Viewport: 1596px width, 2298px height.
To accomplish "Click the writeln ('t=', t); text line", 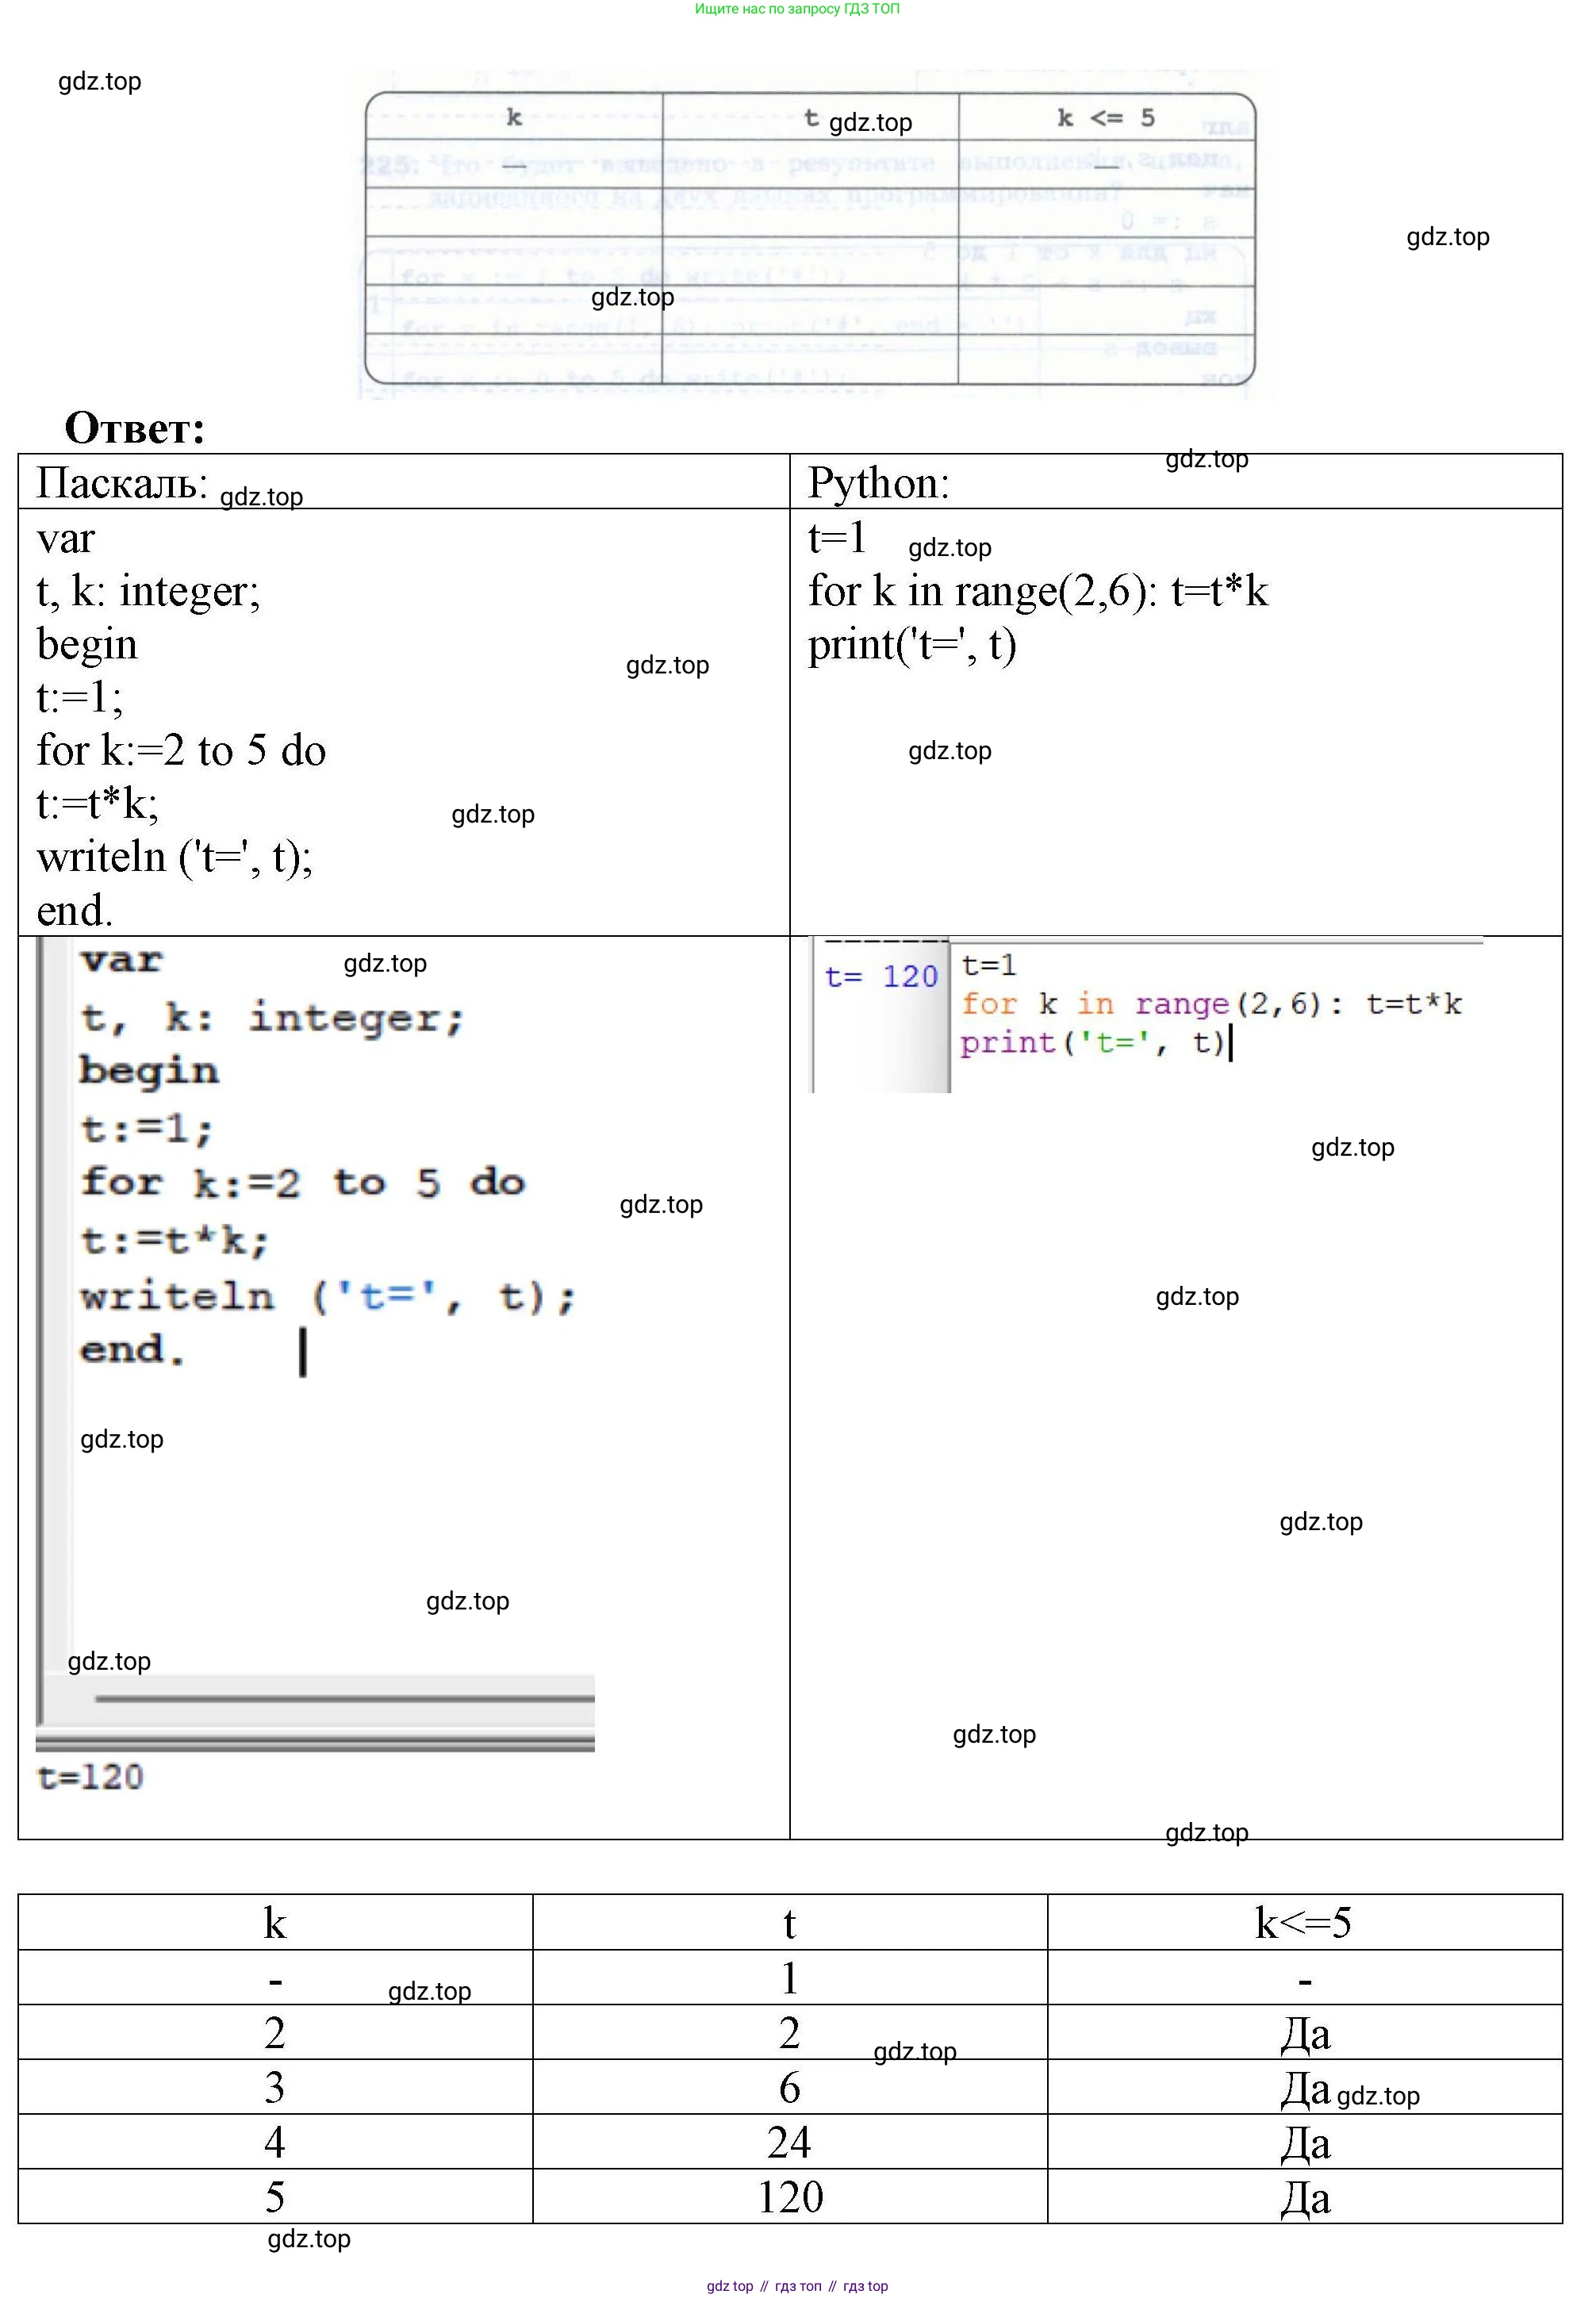I will (x=175, y=857).
